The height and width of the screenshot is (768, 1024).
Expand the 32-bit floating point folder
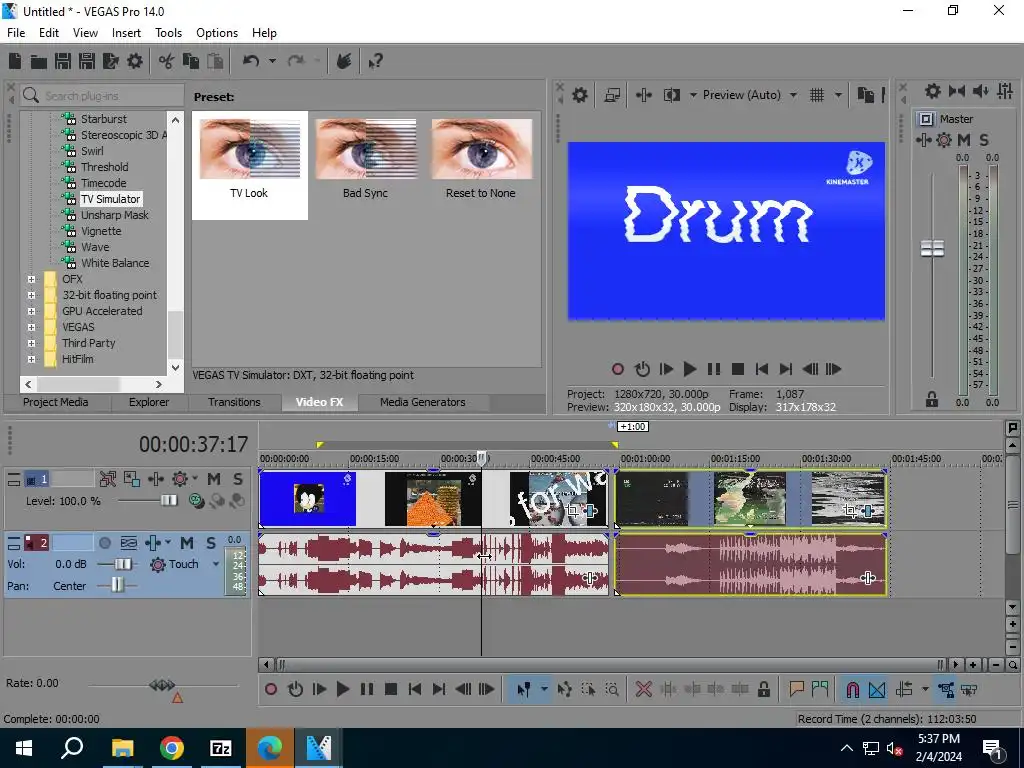tap(31, 295)
